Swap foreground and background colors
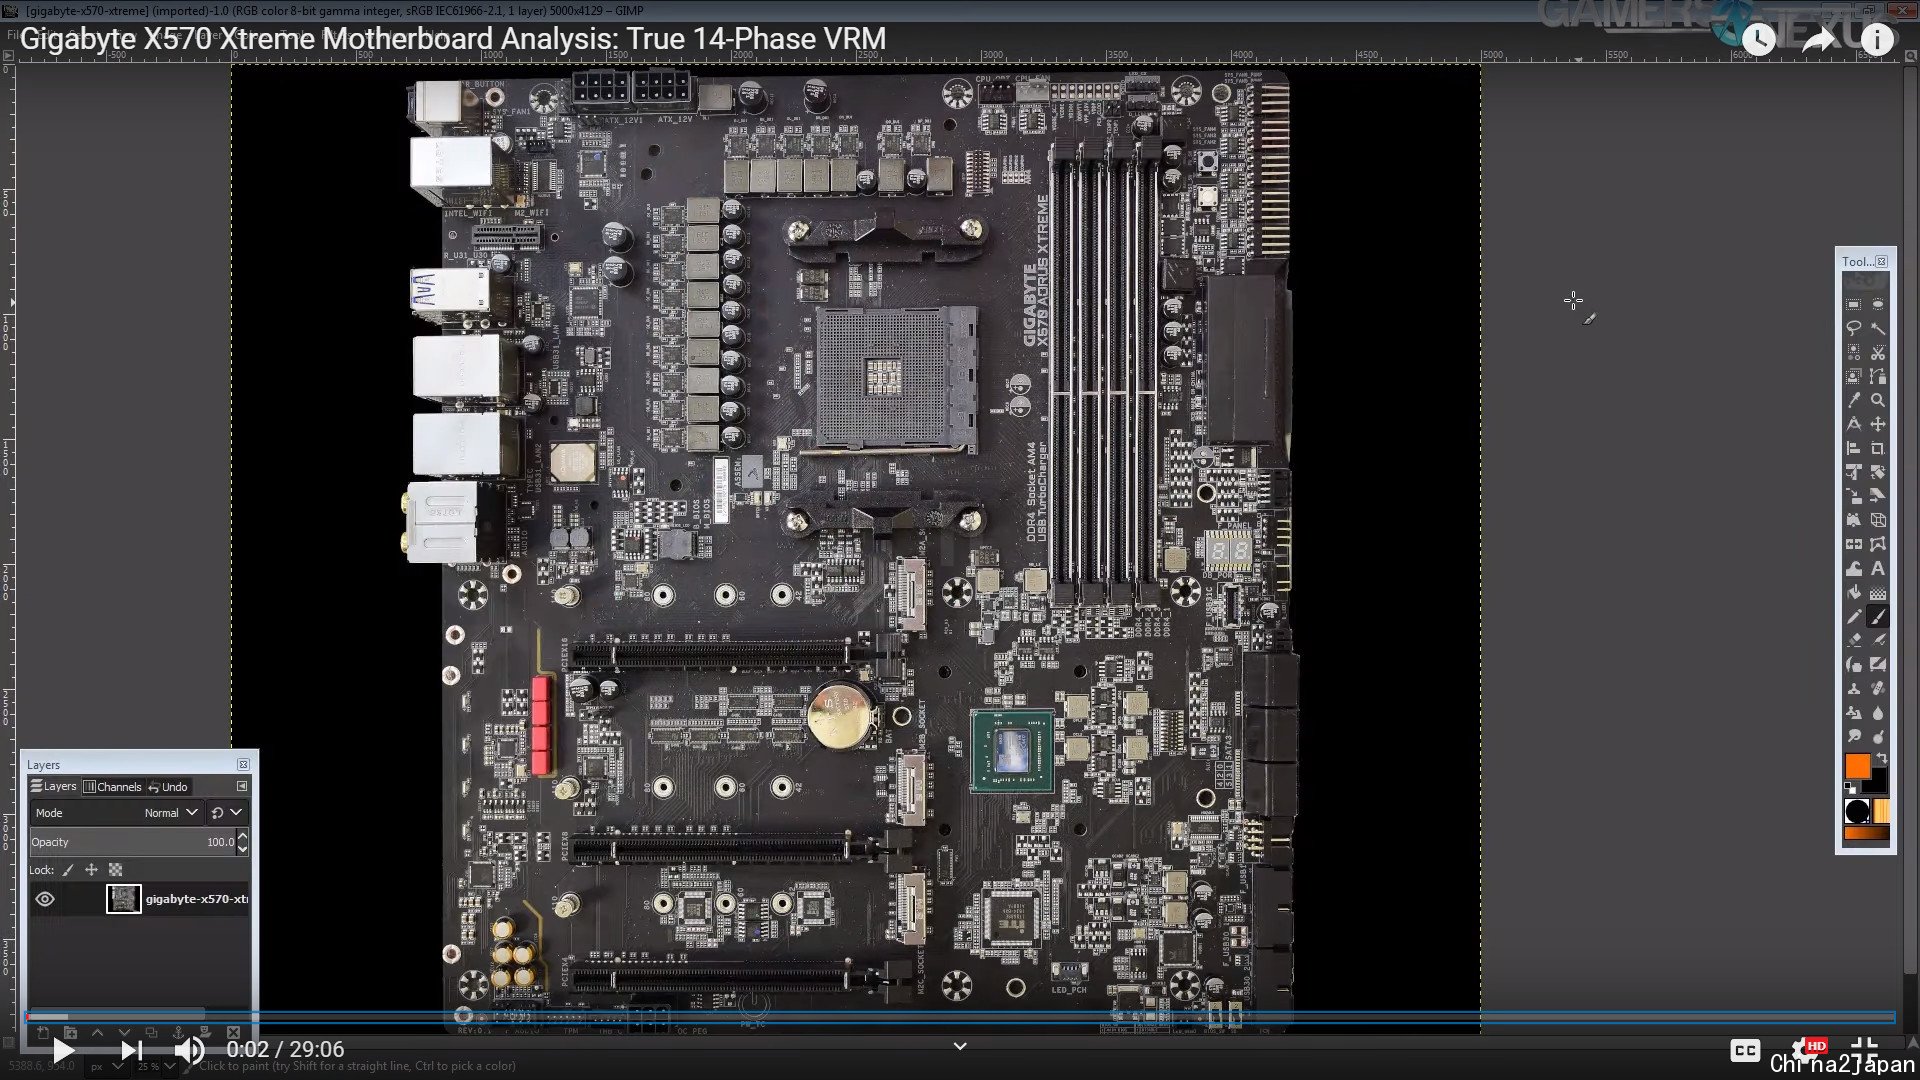This screenshot has width=1920, height=1080. 1882,759
